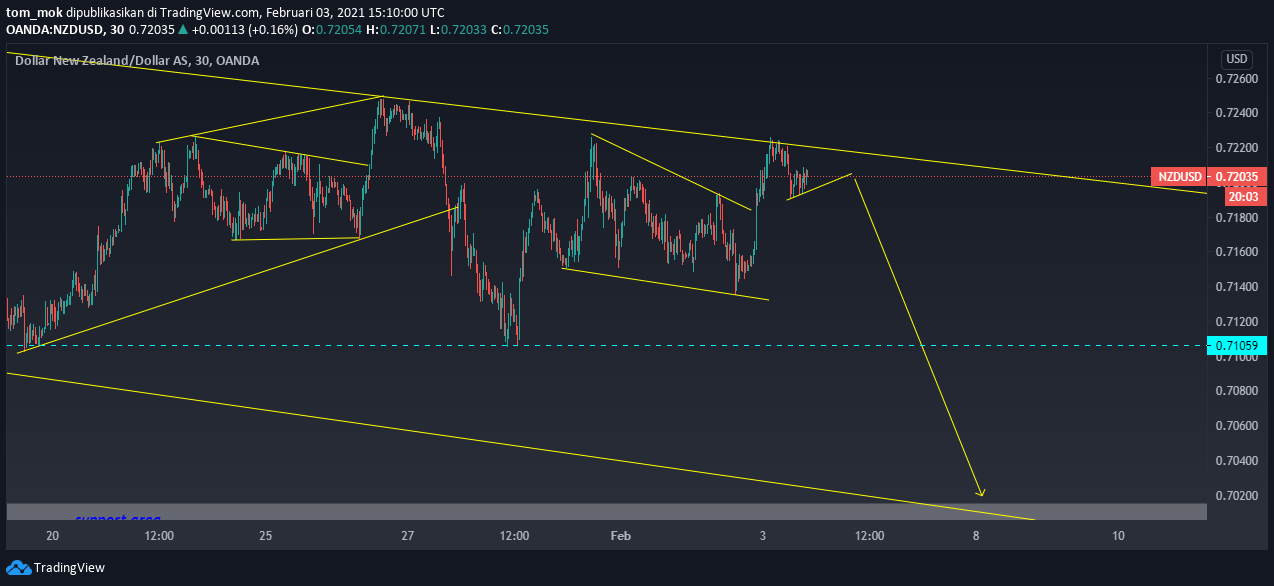Click the TradingView logo icon
1274x586 pixels.
click(18, 567)
